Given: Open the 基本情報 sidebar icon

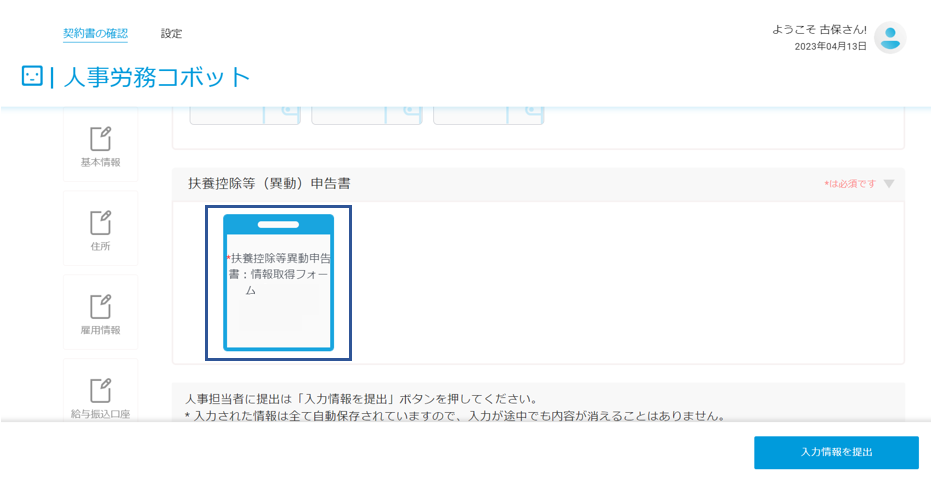Looking at the screenshot, I should (x=100, y=139).
